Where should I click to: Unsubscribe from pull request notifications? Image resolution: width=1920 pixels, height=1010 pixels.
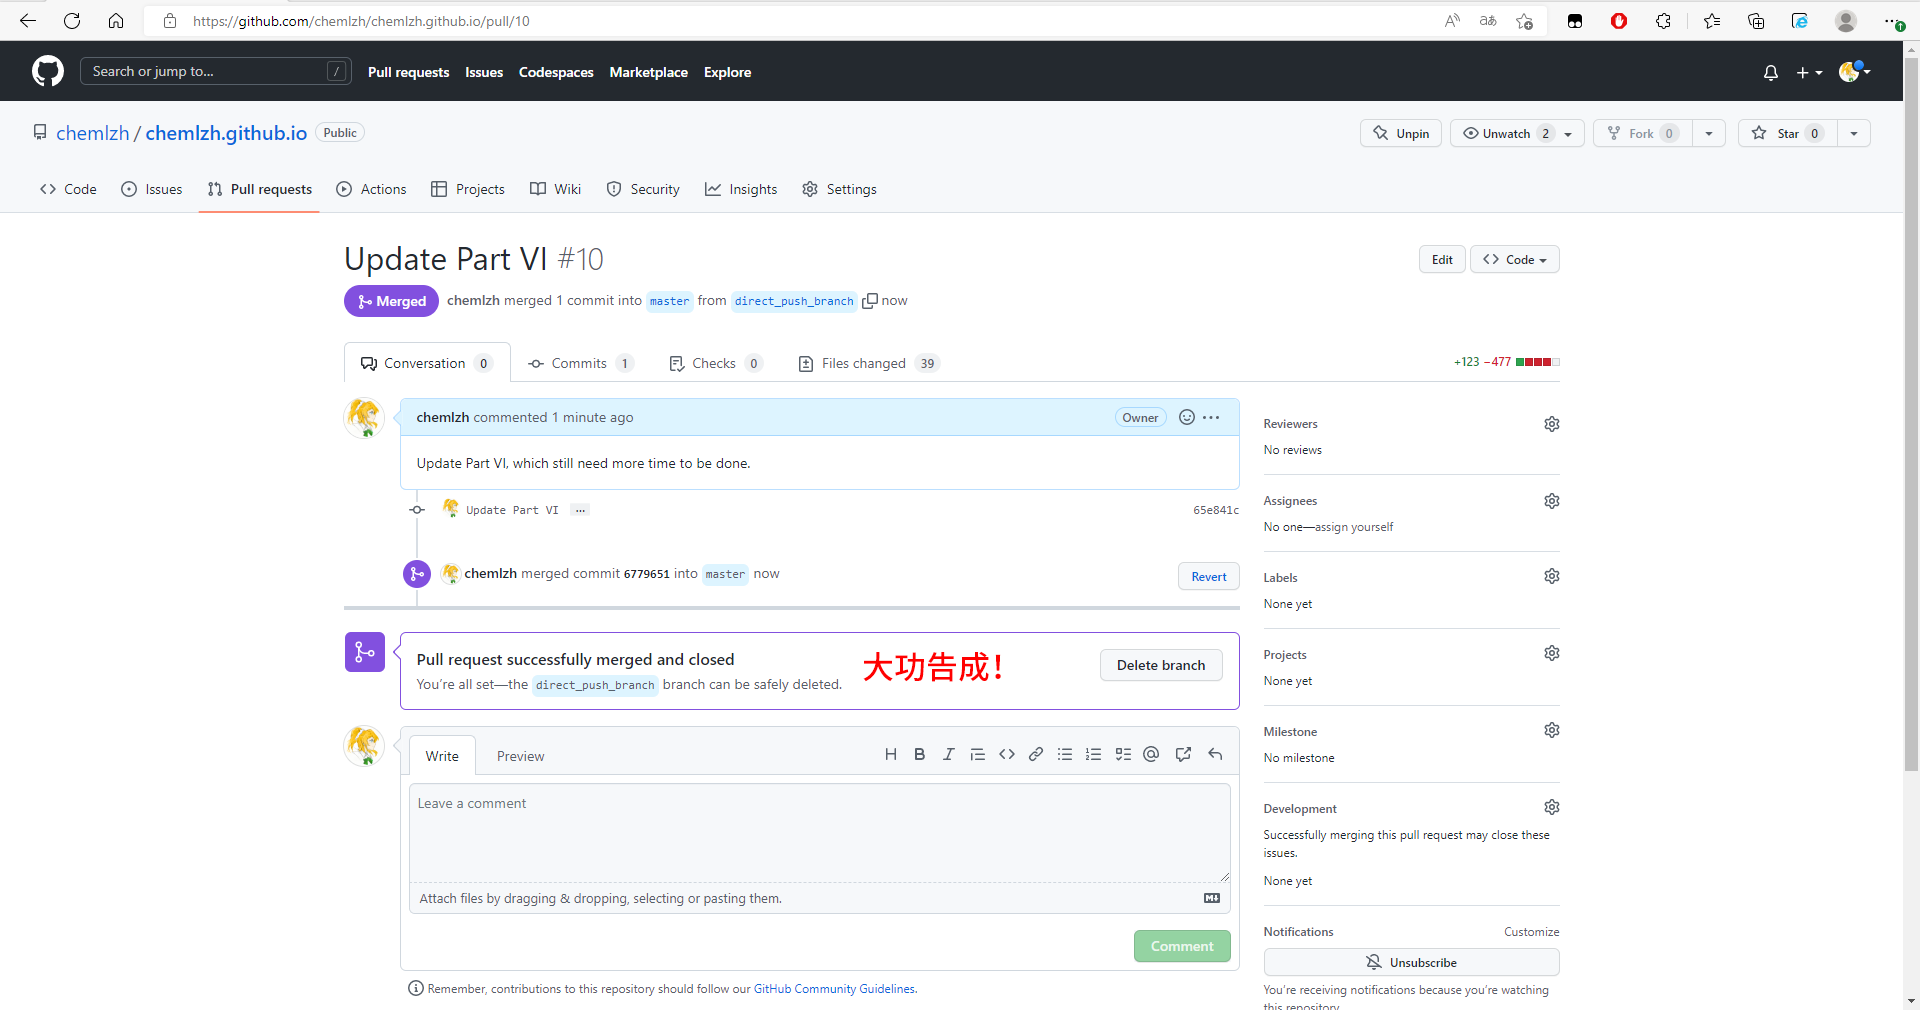pyautogui.click(x=1411, y=962)
